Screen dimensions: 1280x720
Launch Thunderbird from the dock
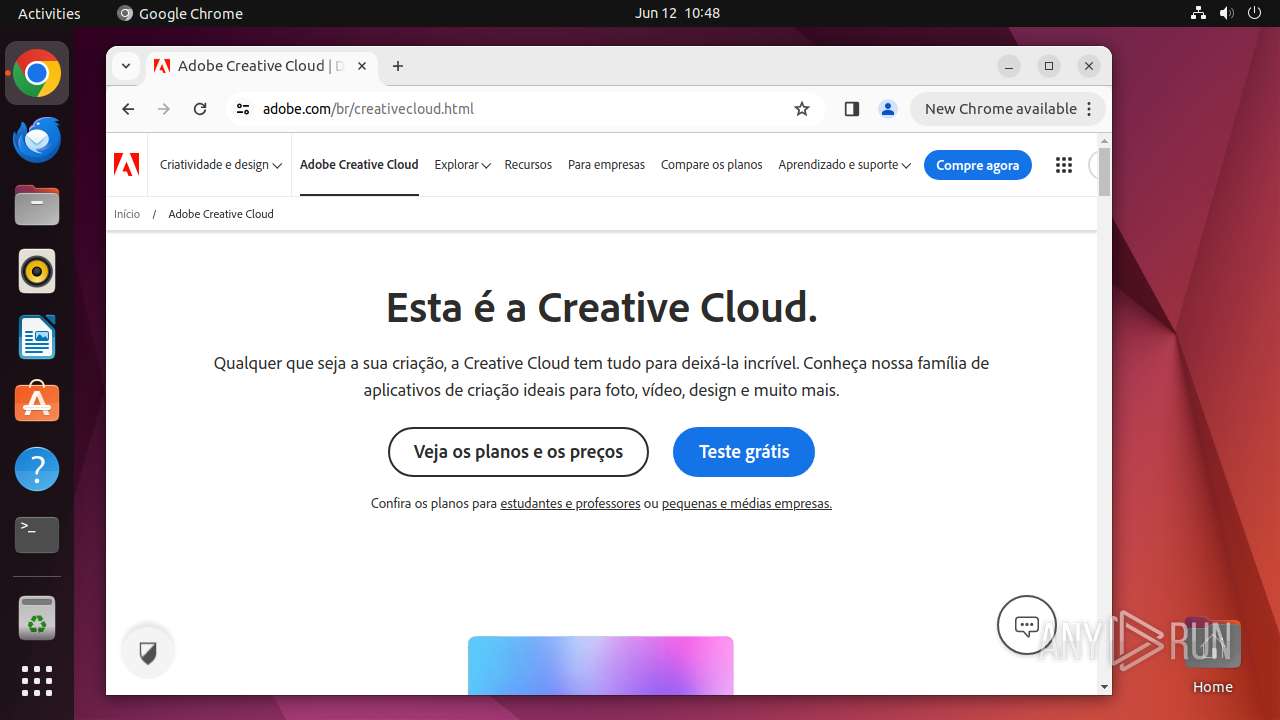coord(37,139)
